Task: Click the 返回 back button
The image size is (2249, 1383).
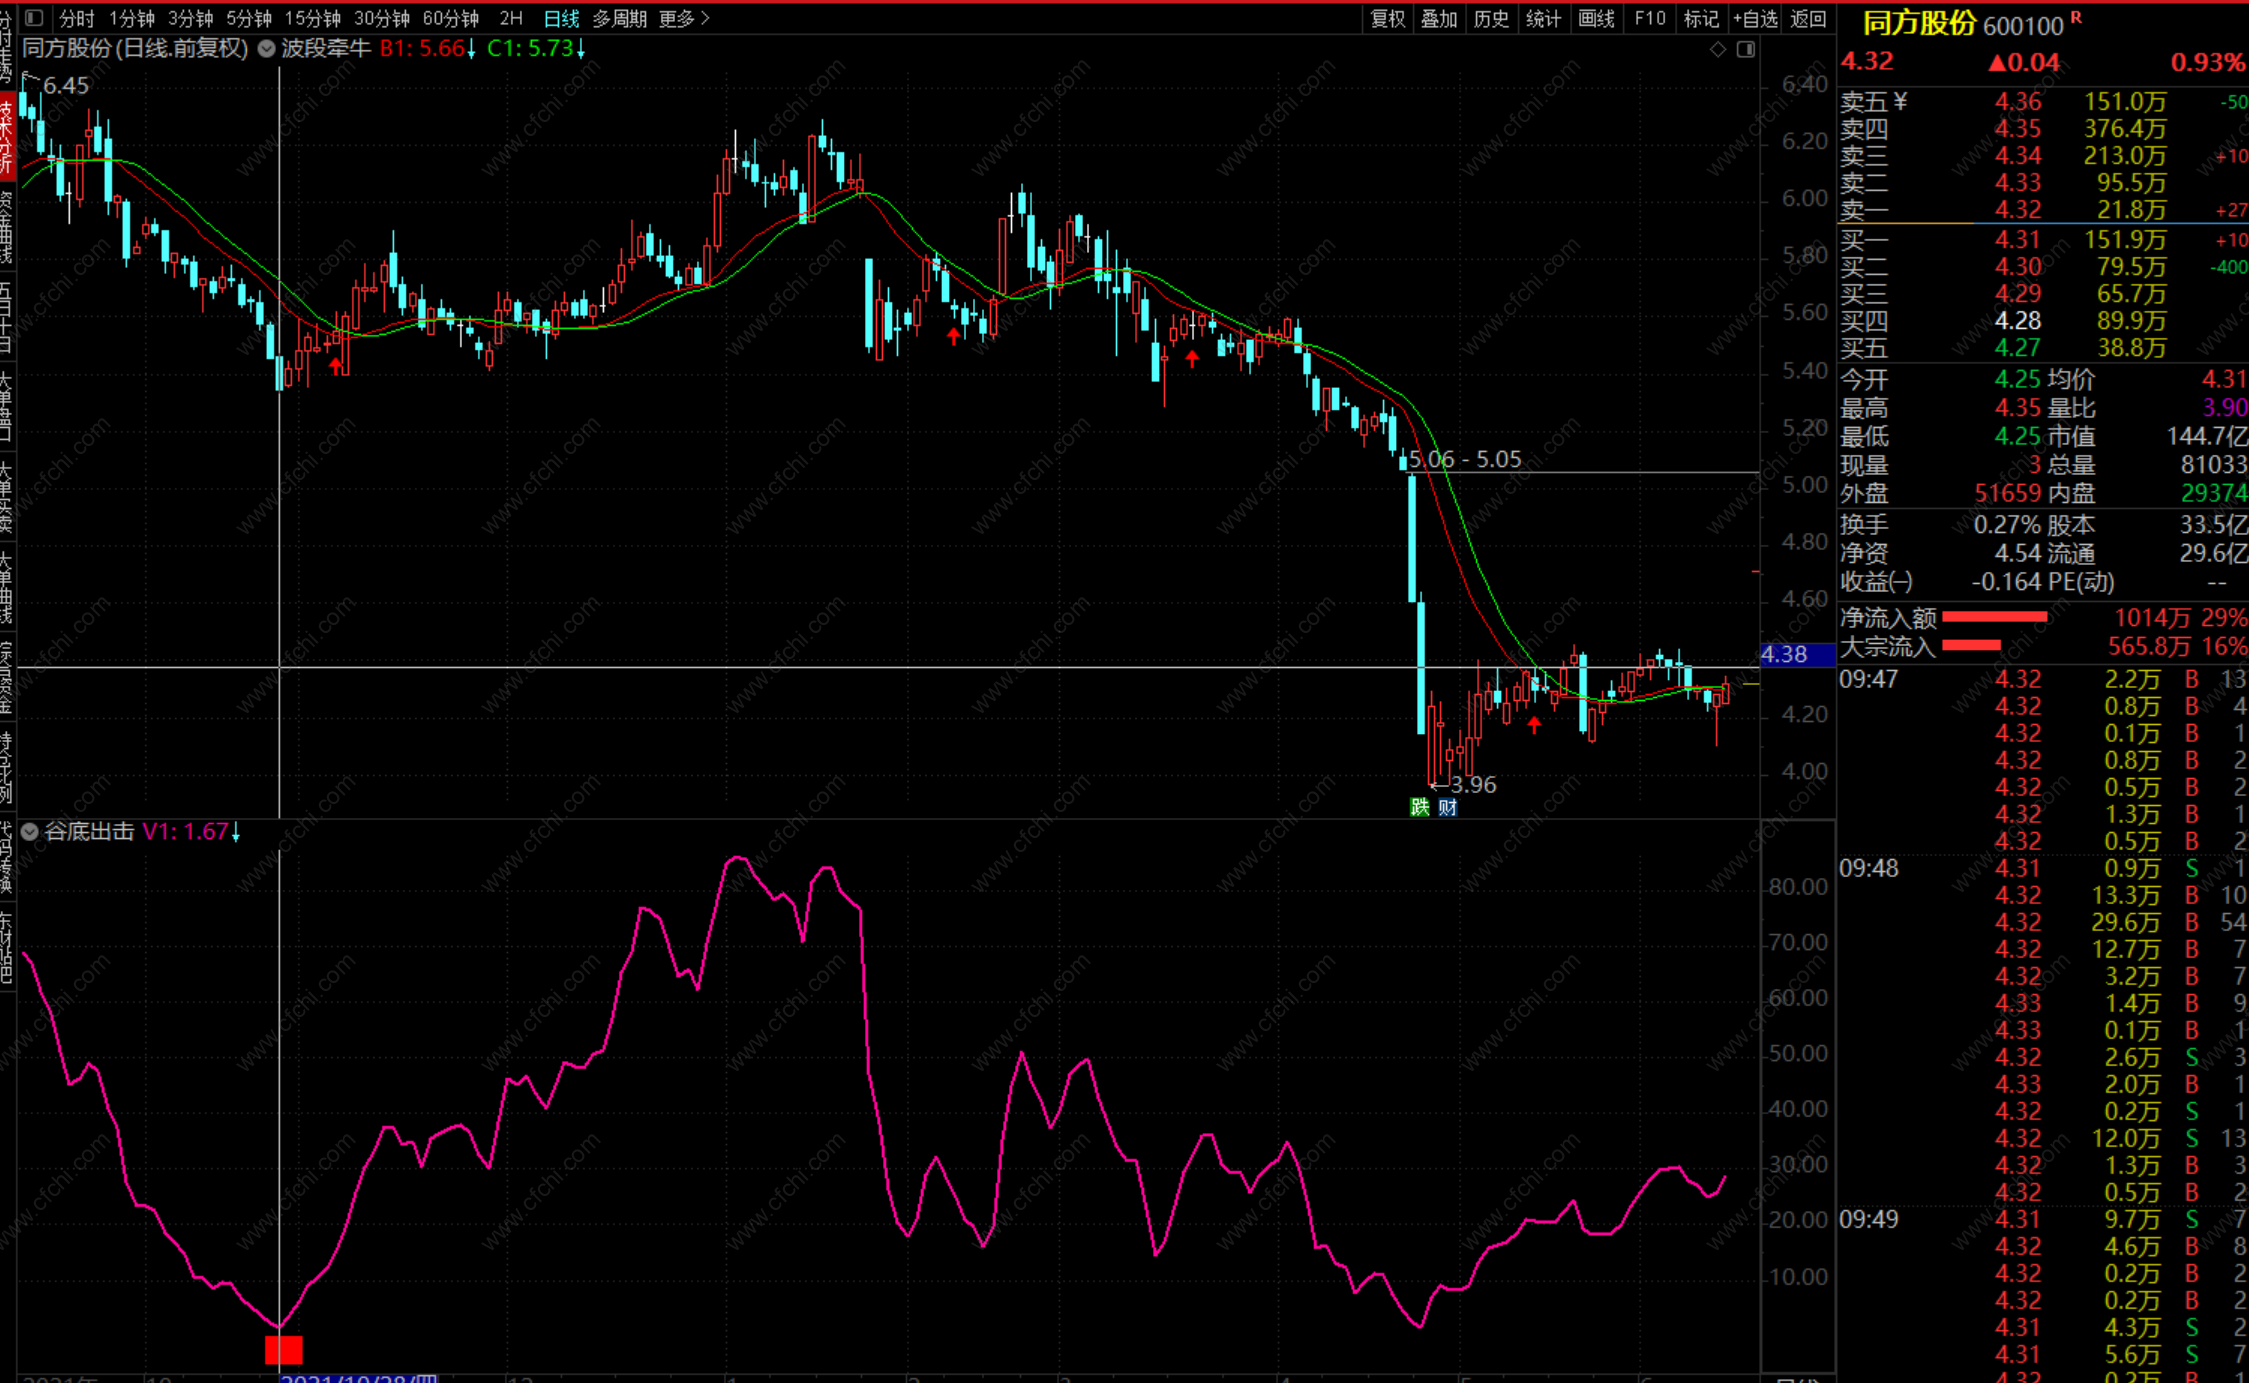Action: (1808, 18)
